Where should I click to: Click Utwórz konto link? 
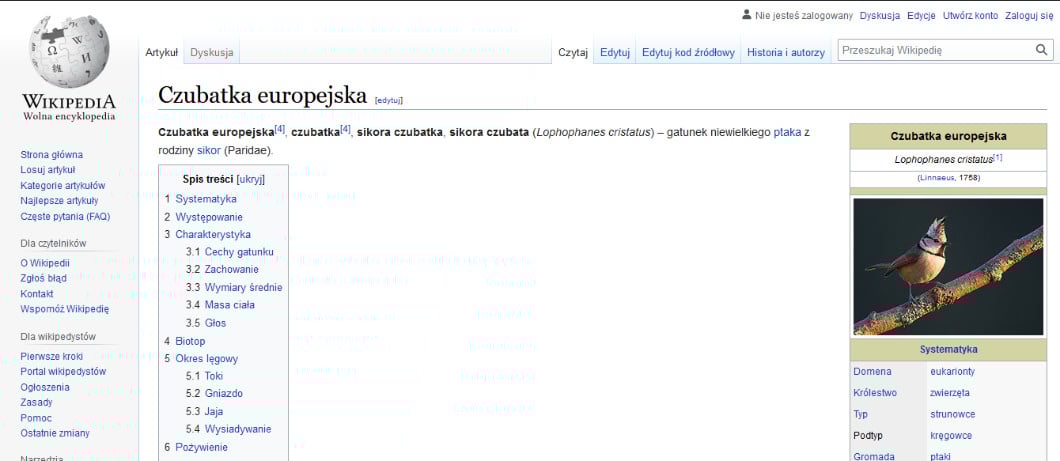(x=970, y=15)
